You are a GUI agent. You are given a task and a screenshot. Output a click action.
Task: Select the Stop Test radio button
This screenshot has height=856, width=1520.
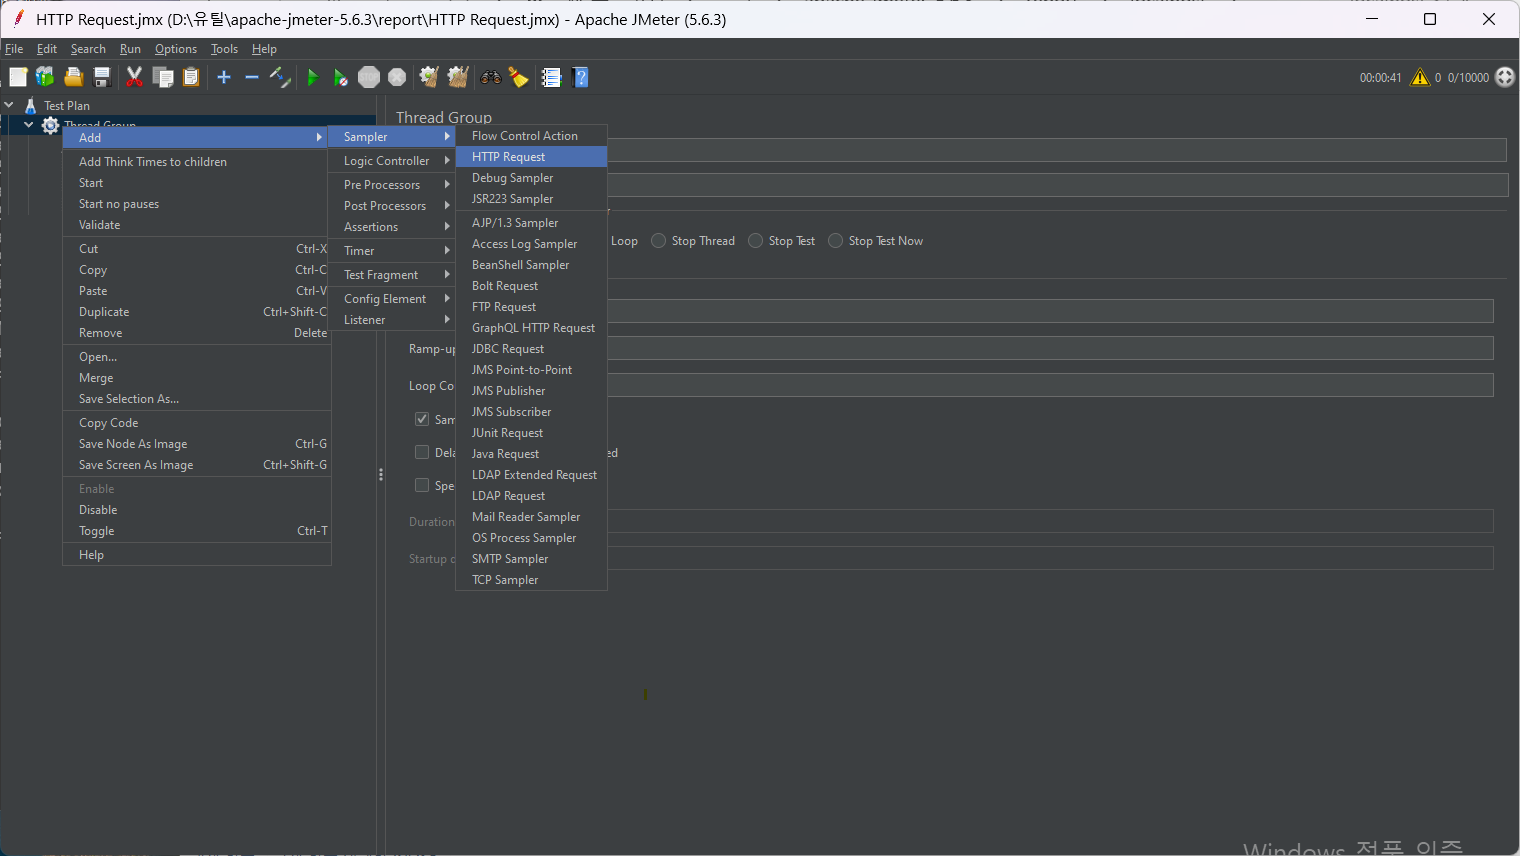755,241
